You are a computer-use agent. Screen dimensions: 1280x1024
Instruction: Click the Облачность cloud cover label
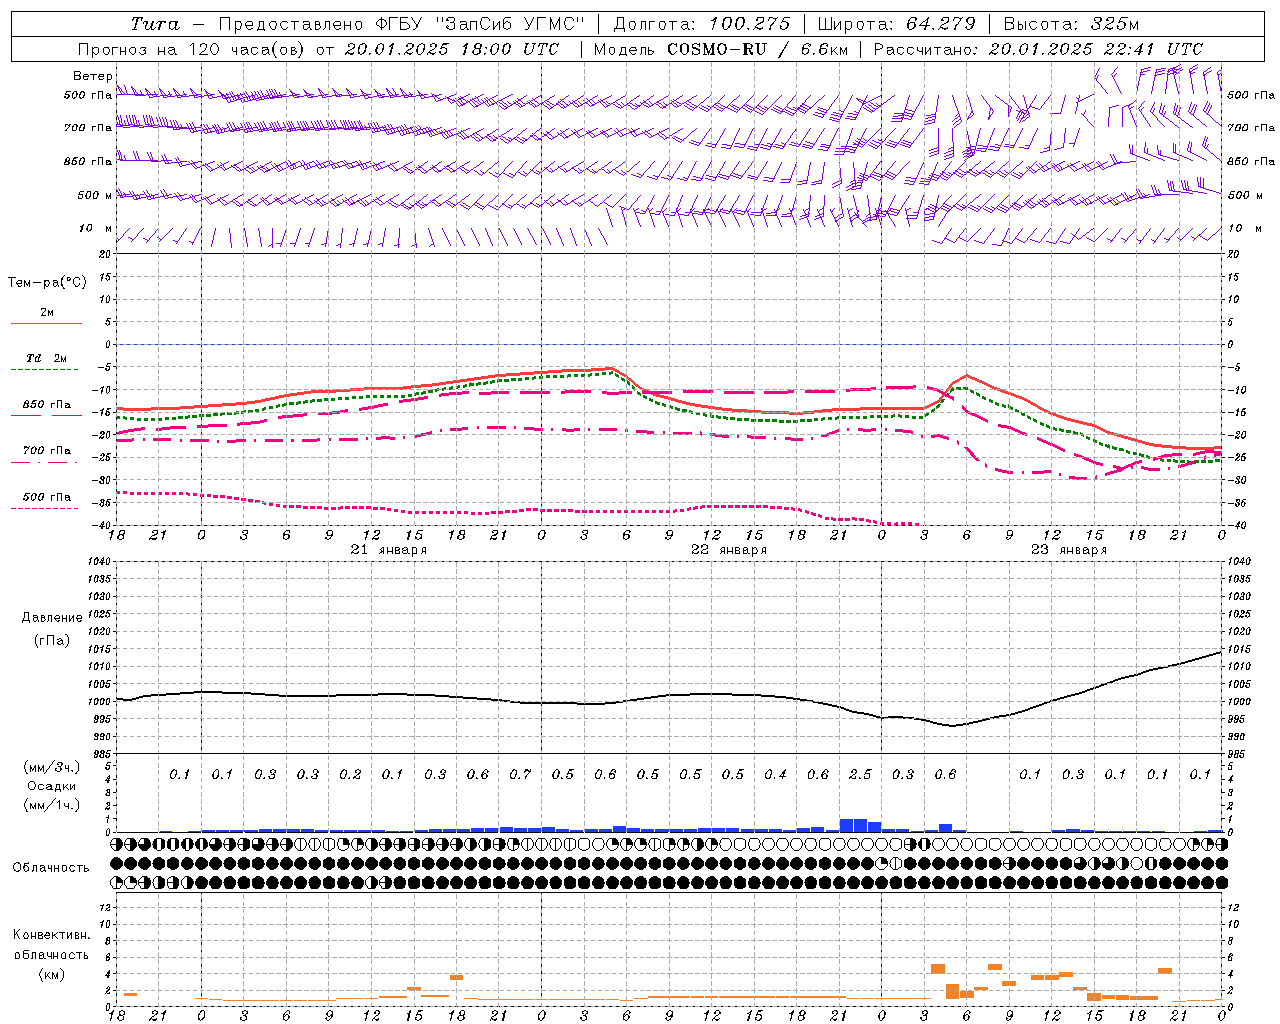51,867
